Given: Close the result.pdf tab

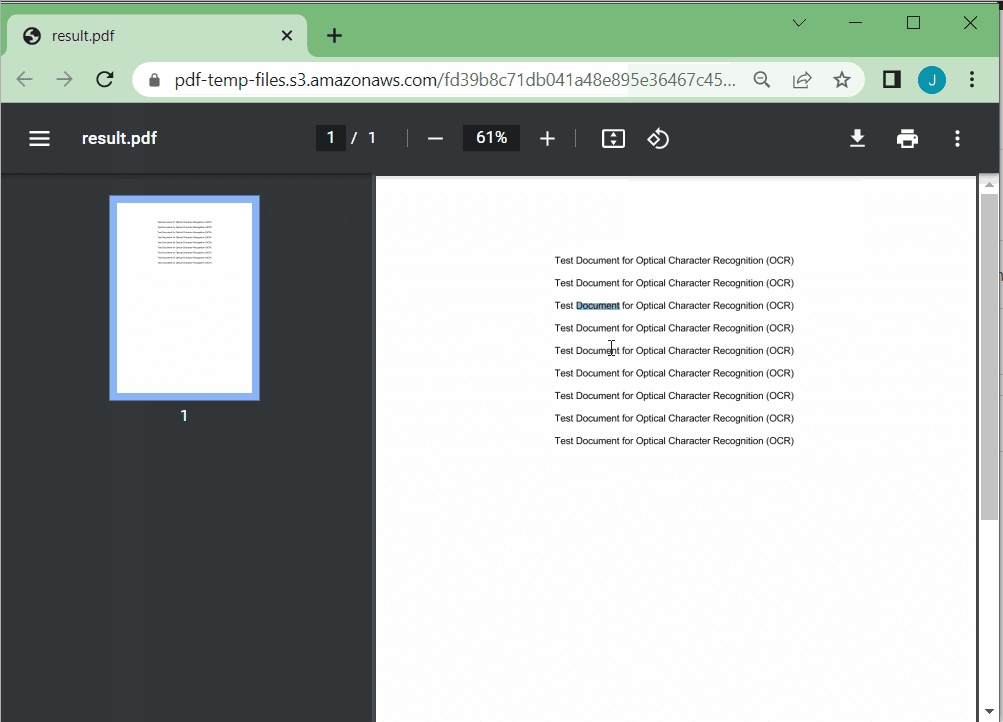Looking at the screenshot, I should coord(287,36).
